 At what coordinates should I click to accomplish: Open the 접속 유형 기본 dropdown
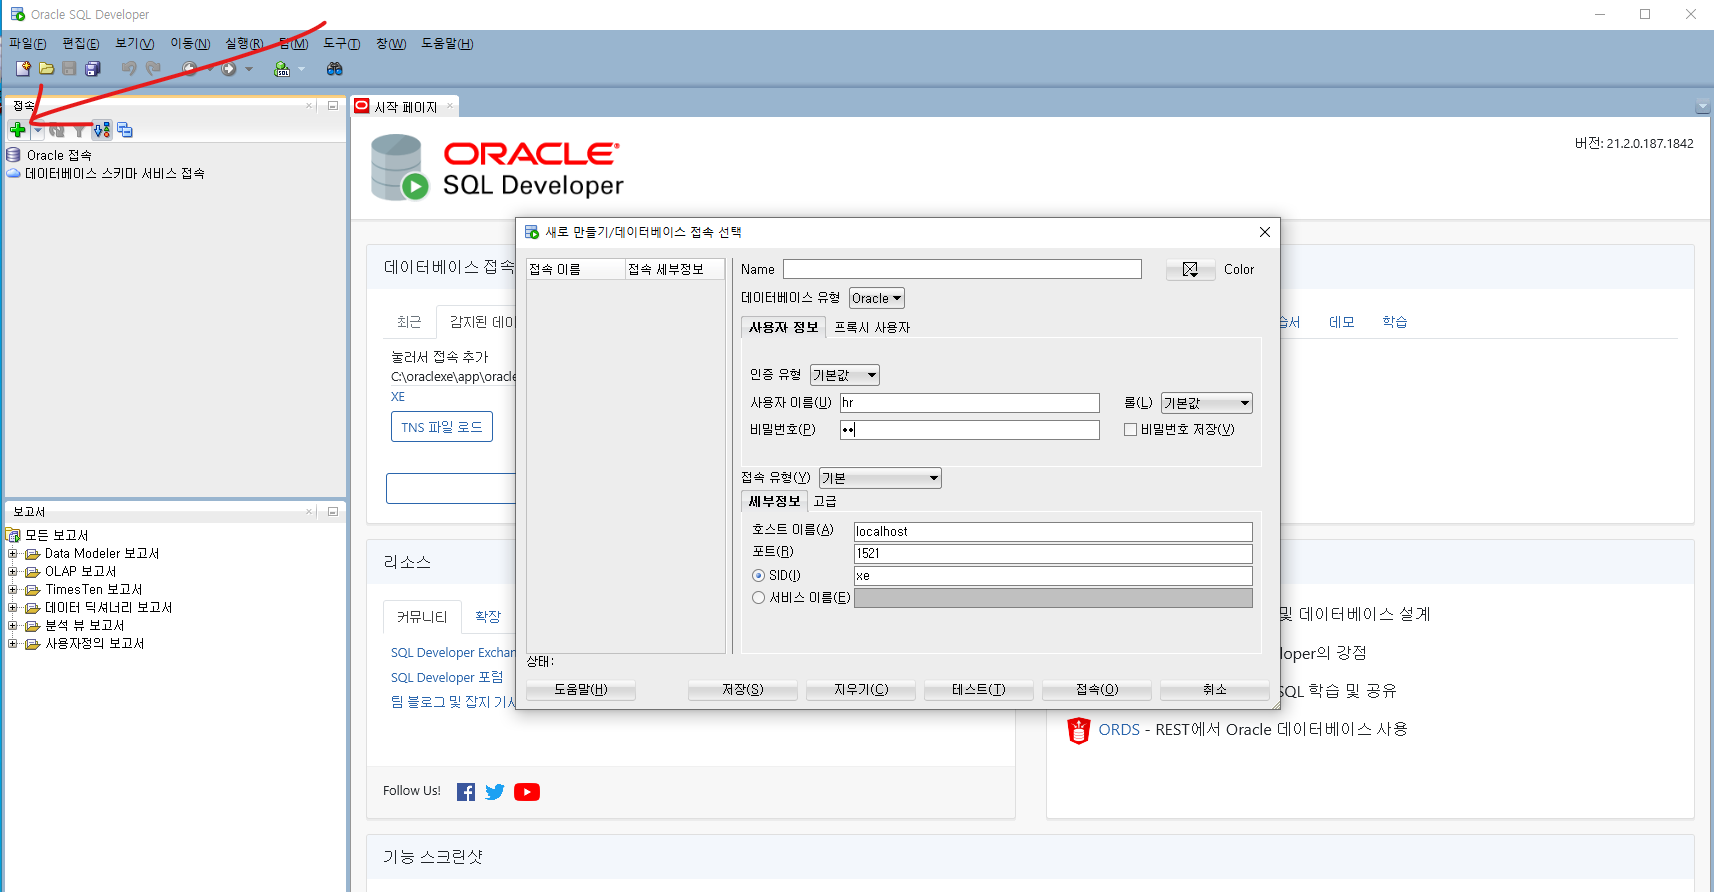pyautogui.click(x=880, y=478)
